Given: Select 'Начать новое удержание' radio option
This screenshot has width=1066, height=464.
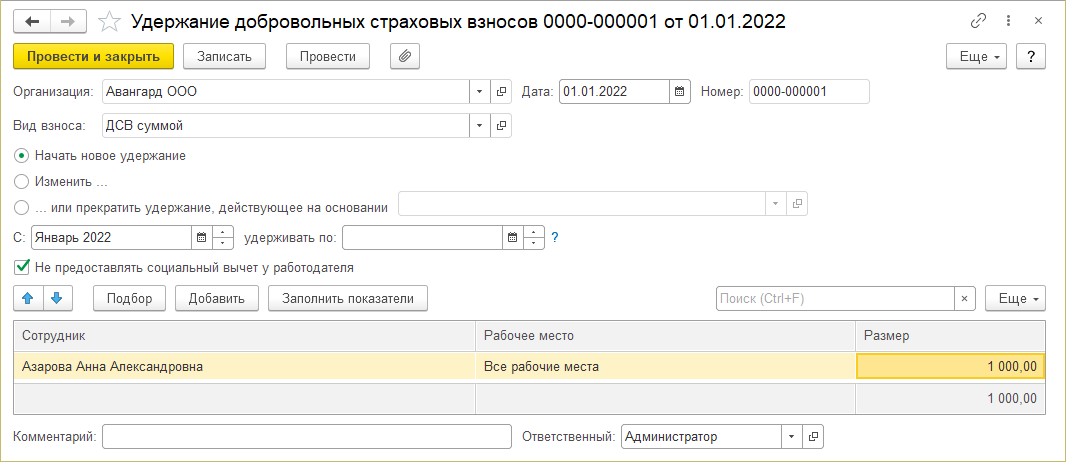Looking at the screenshot, I should click(22, 156).
